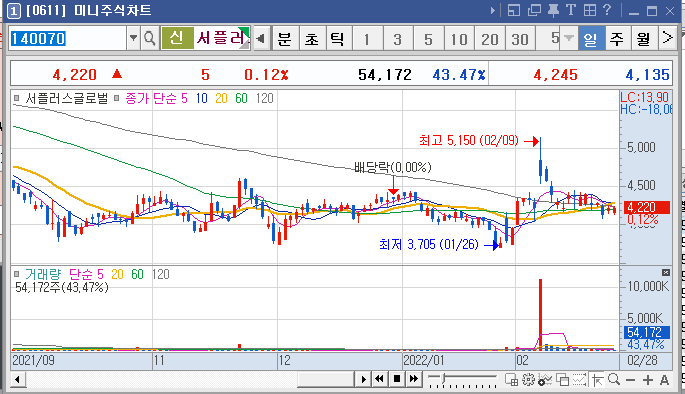
Task: Close the volume panel with its X
Action: pos(666,273)
